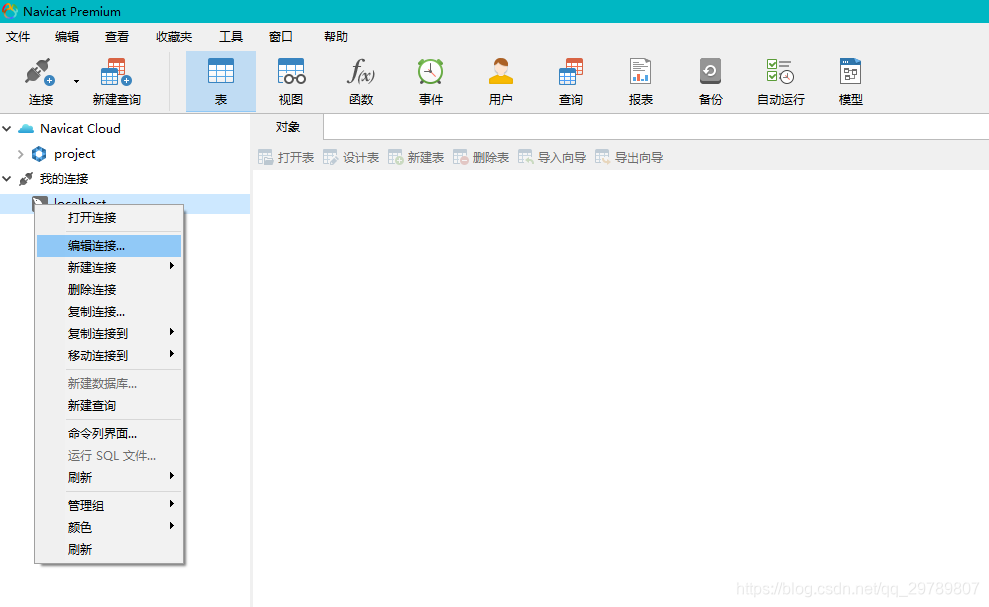Viewport: 989px width, 607px height.
Task: Open the 工具 menu
Action: pos(231,37)
